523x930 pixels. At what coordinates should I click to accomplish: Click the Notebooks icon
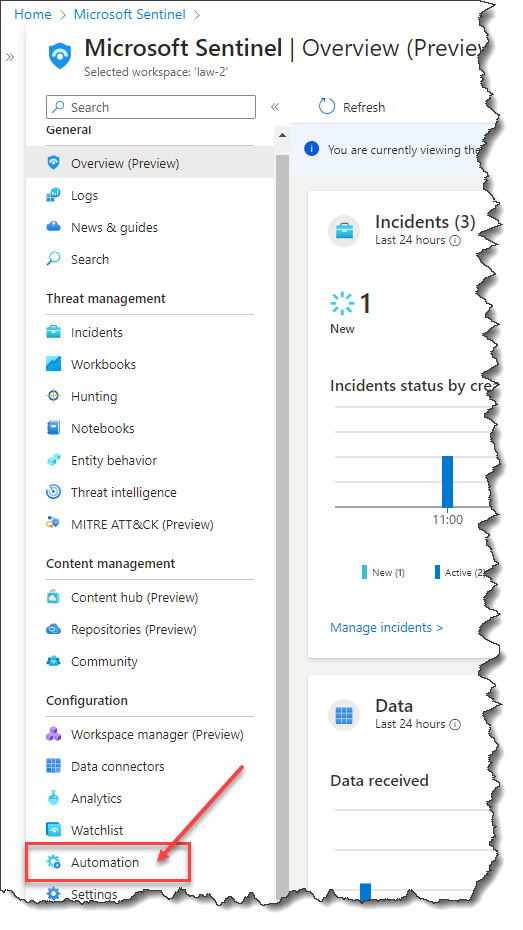pos(53,428)
